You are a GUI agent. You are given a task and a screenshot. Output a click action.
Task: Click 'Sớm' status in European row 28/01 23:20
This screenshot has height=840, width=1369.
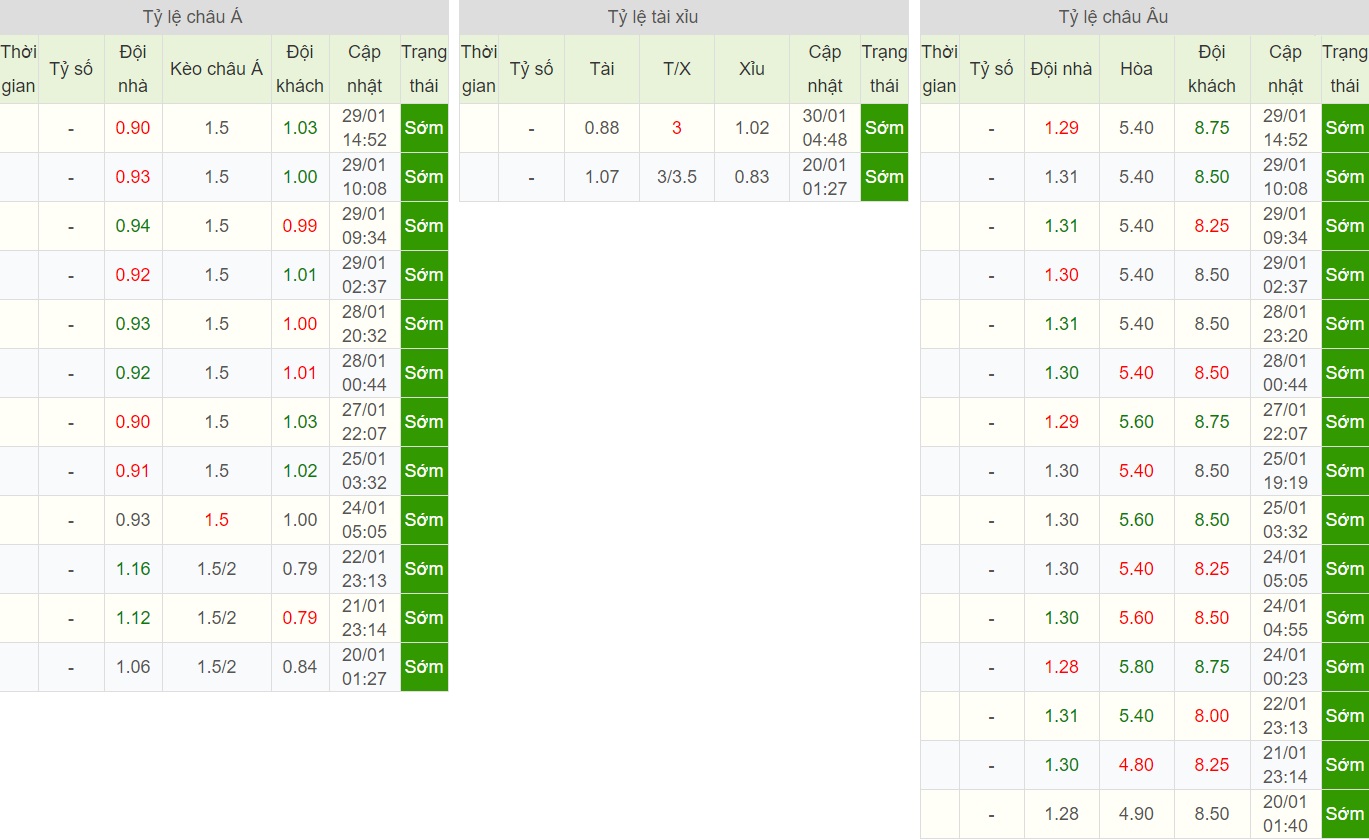[1344, 324]
